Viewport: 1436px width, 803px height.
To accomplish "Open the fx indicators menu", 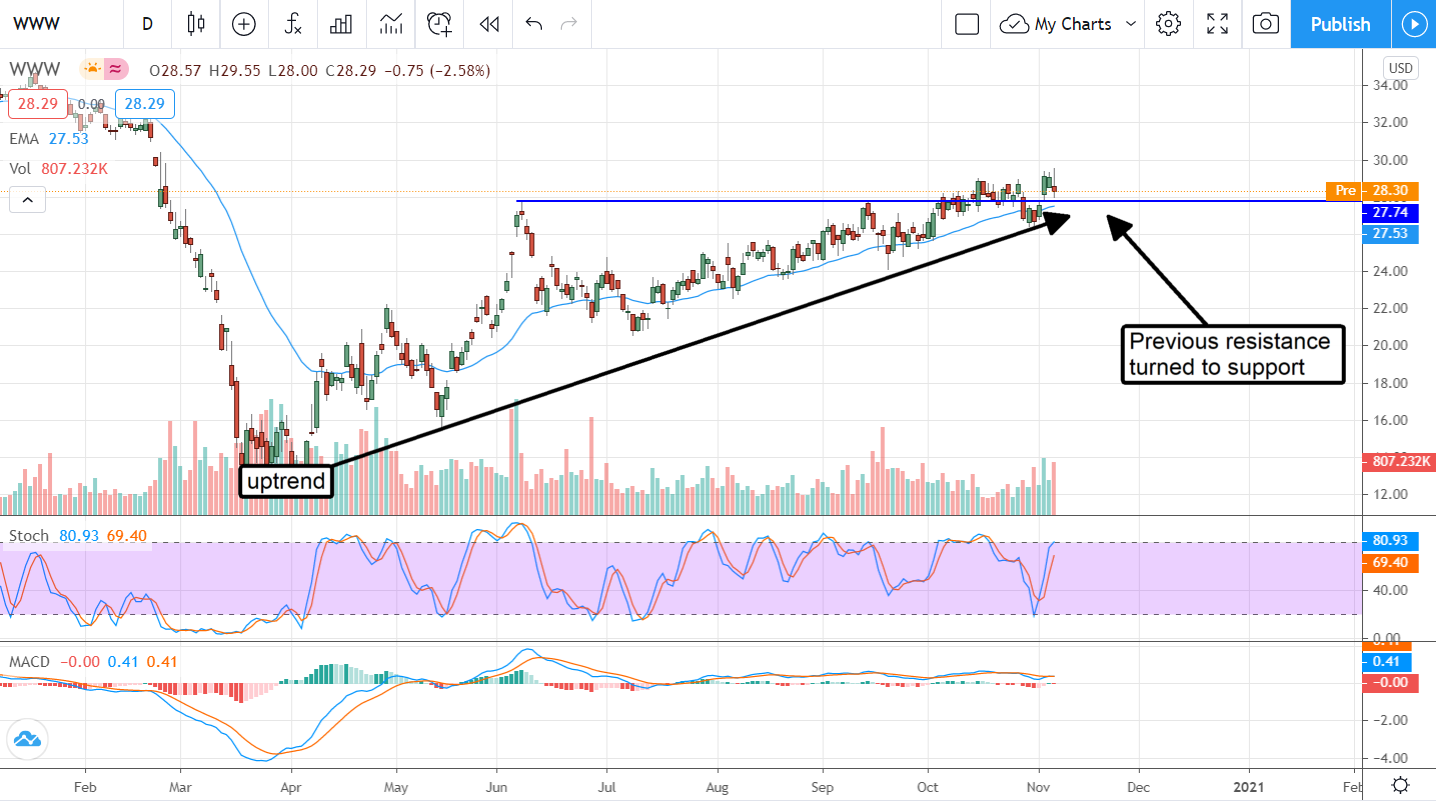I will click(x=293, y=24).
